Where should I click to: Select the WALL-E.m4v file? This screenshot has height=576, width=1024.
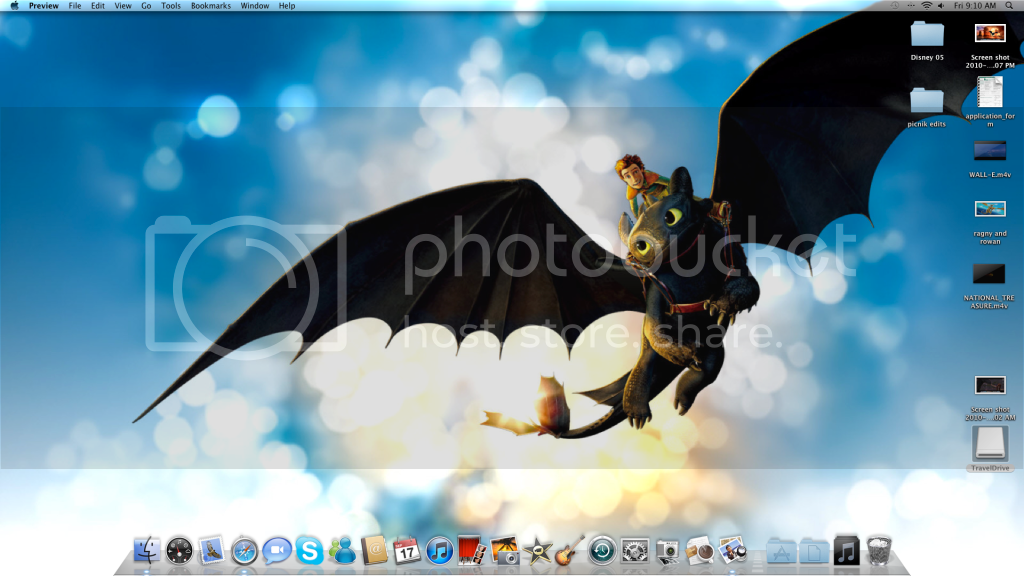point(989,151)
